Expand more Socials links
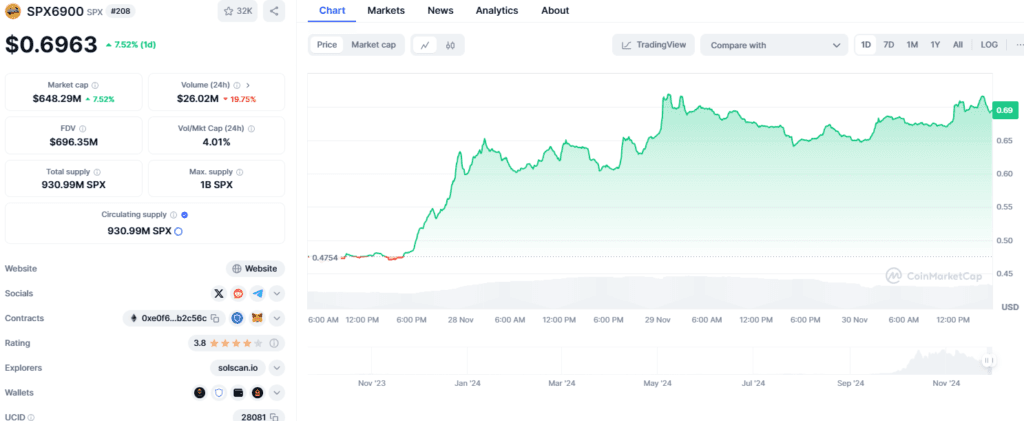The height and width of the screenshot is (421, 1024). click(277, 294)
